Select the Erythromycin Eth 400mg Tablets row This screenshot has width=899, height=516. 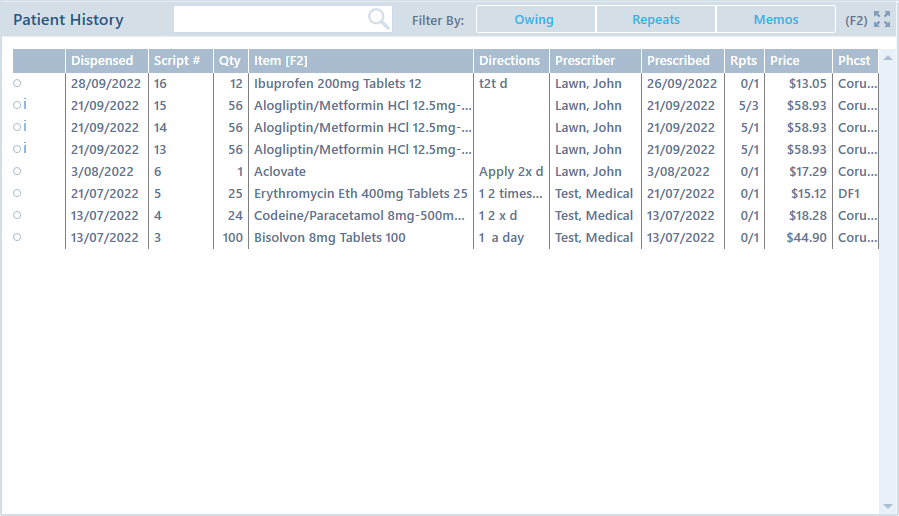[x=360, y=194]
